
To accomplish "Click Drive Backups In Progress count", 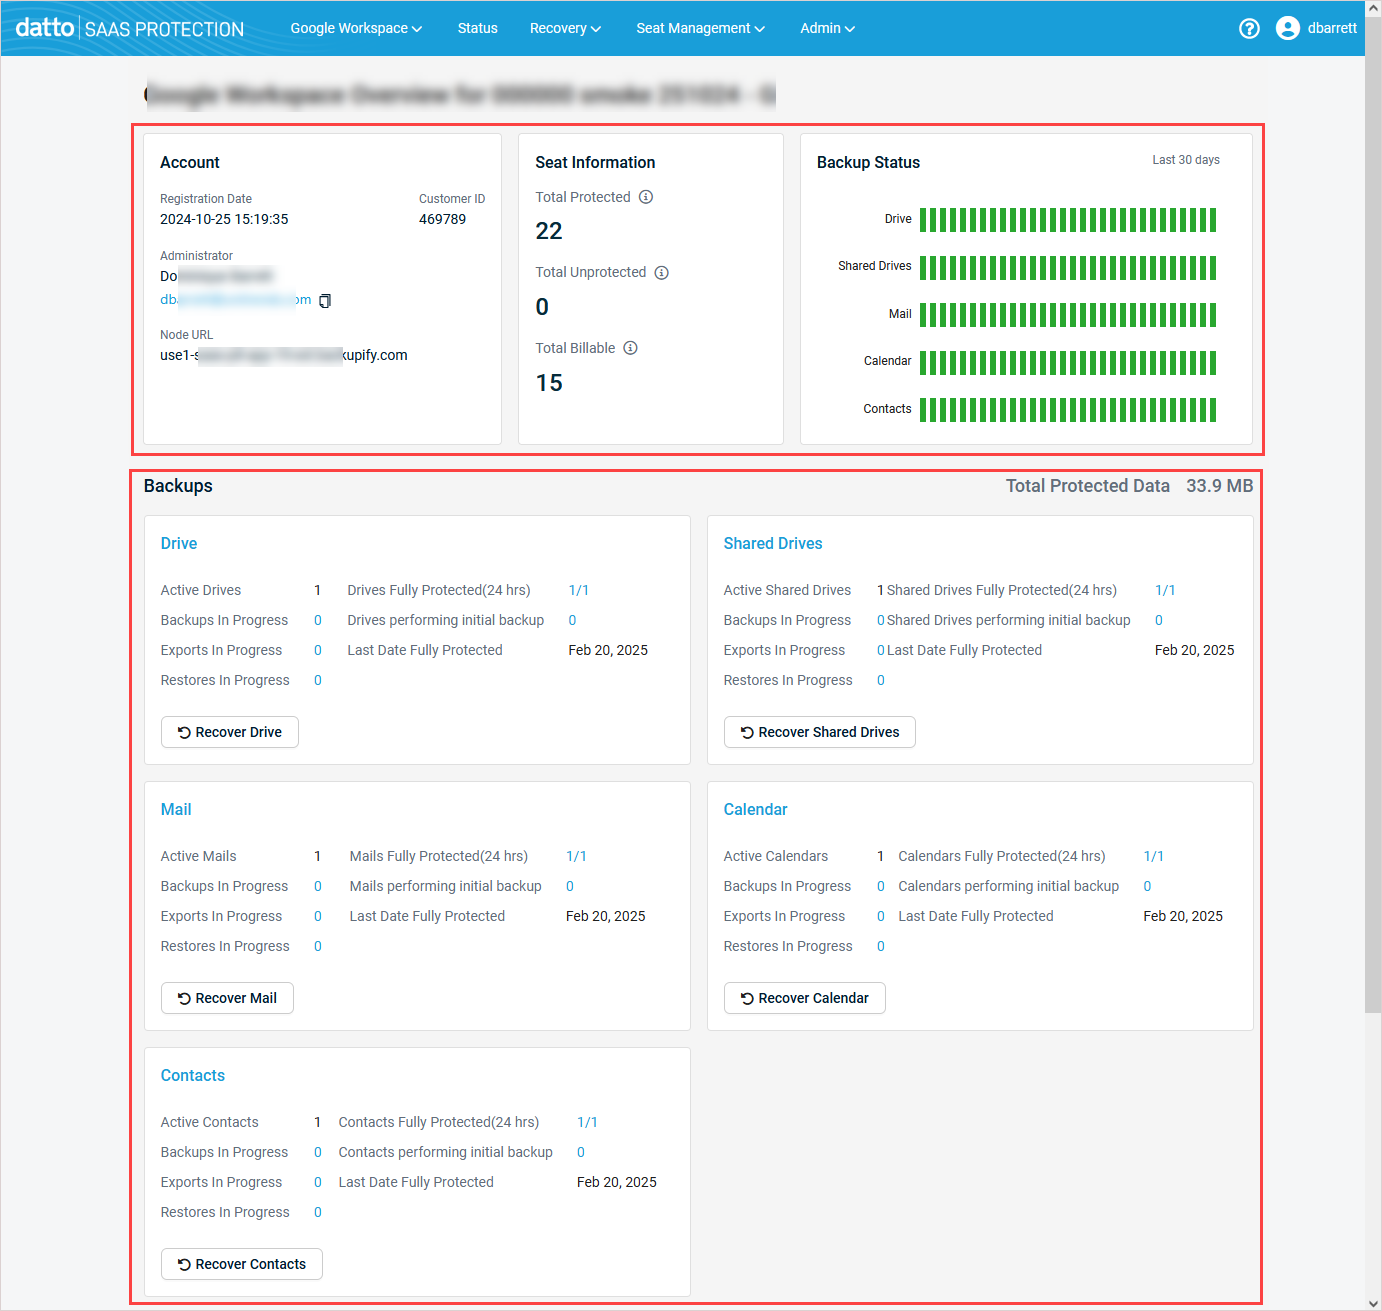I will (x=318, y=620).
